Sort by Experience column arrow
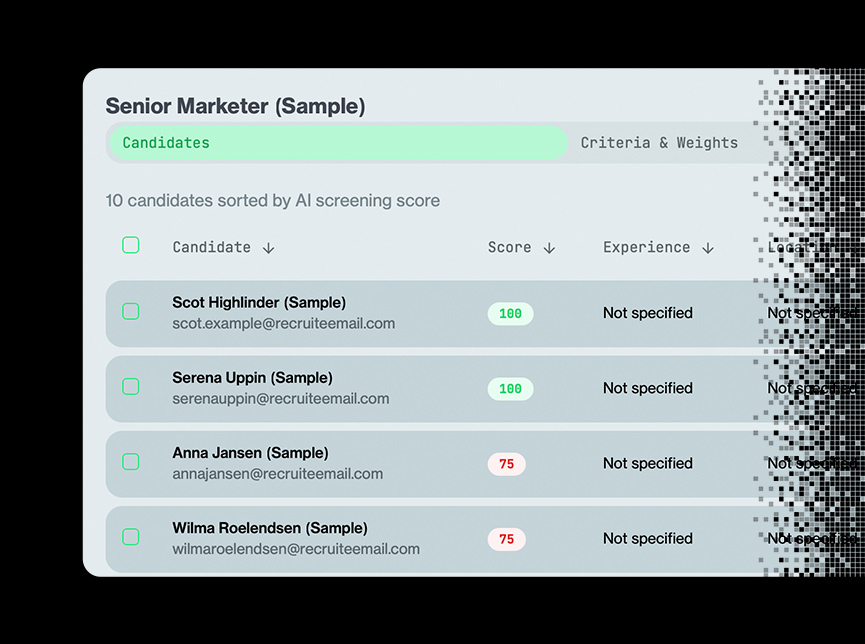 click(708, 248)
